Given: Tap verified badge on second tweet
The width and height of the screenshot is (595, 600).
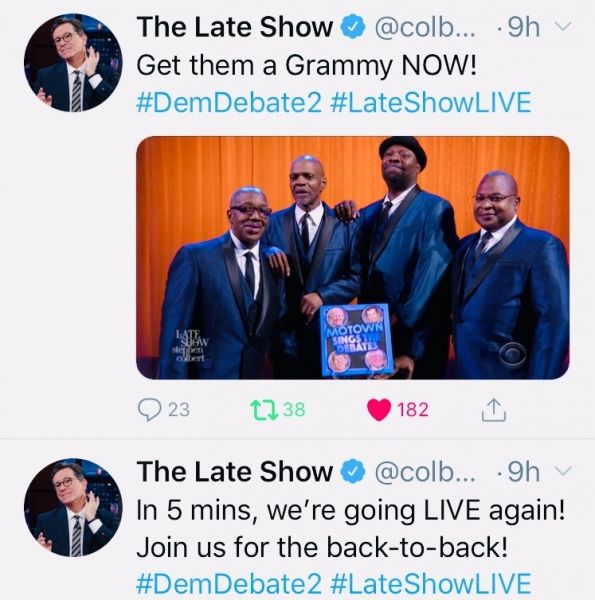Looking at the screenshot, I should click(353, 471).
